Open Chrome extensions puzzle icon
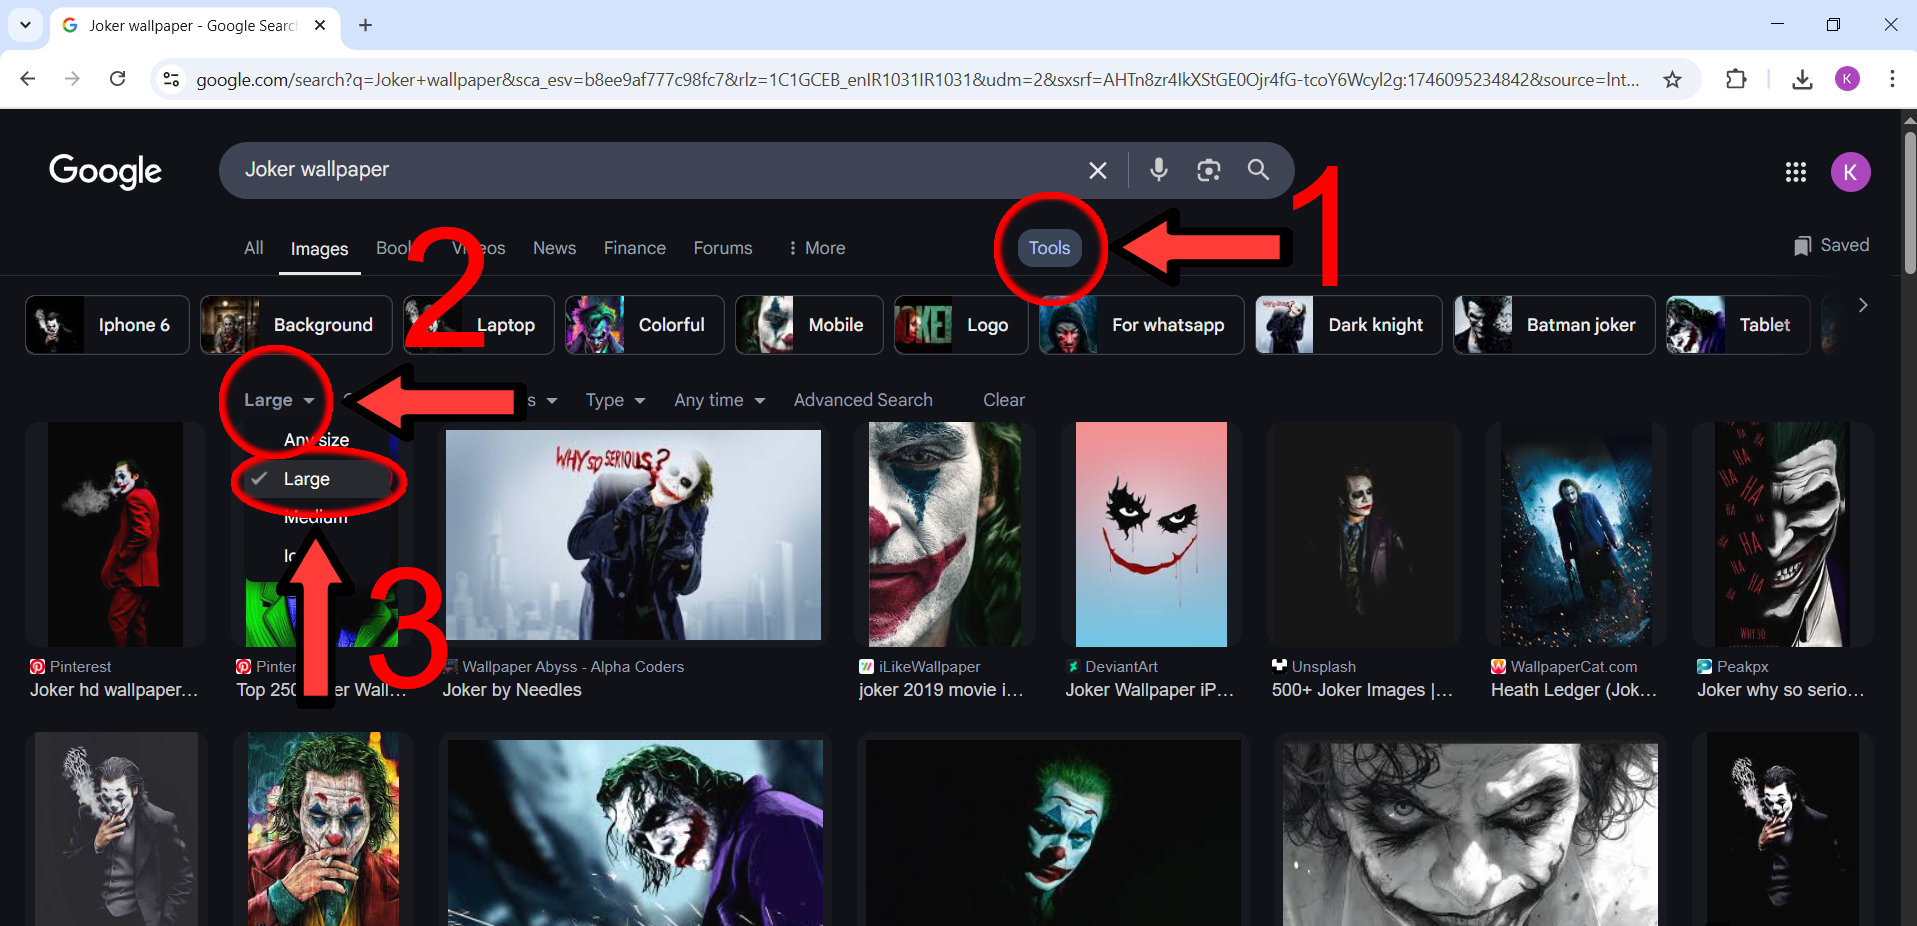Viewport: 1917px width, 926px height. click(1736, 80)
